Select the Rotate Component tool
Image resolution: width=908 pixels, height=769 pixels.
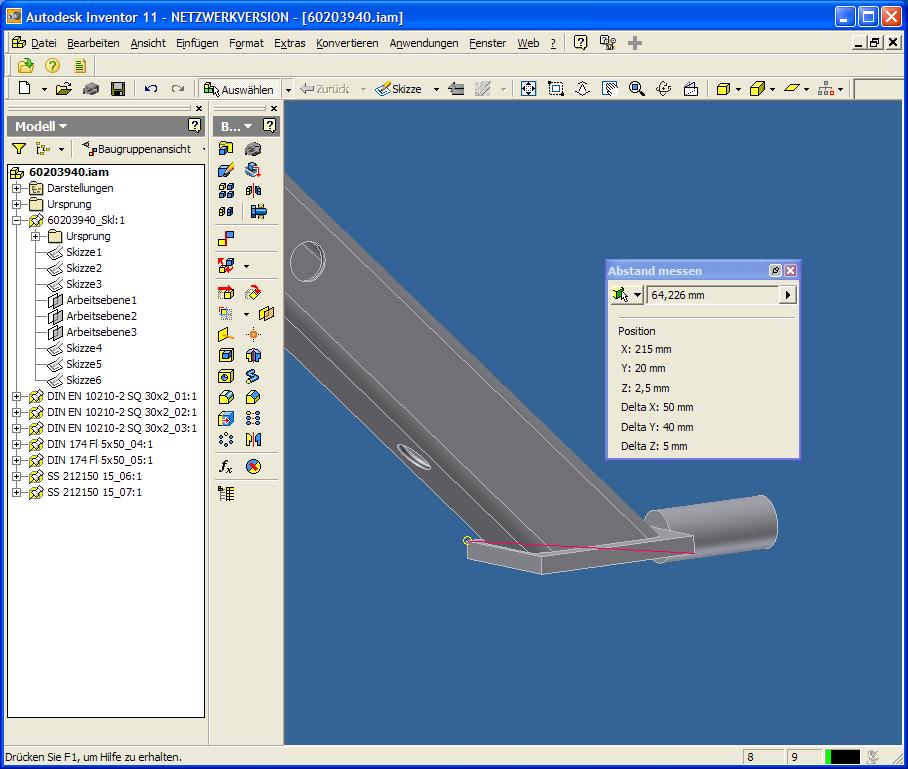[253, 293]
